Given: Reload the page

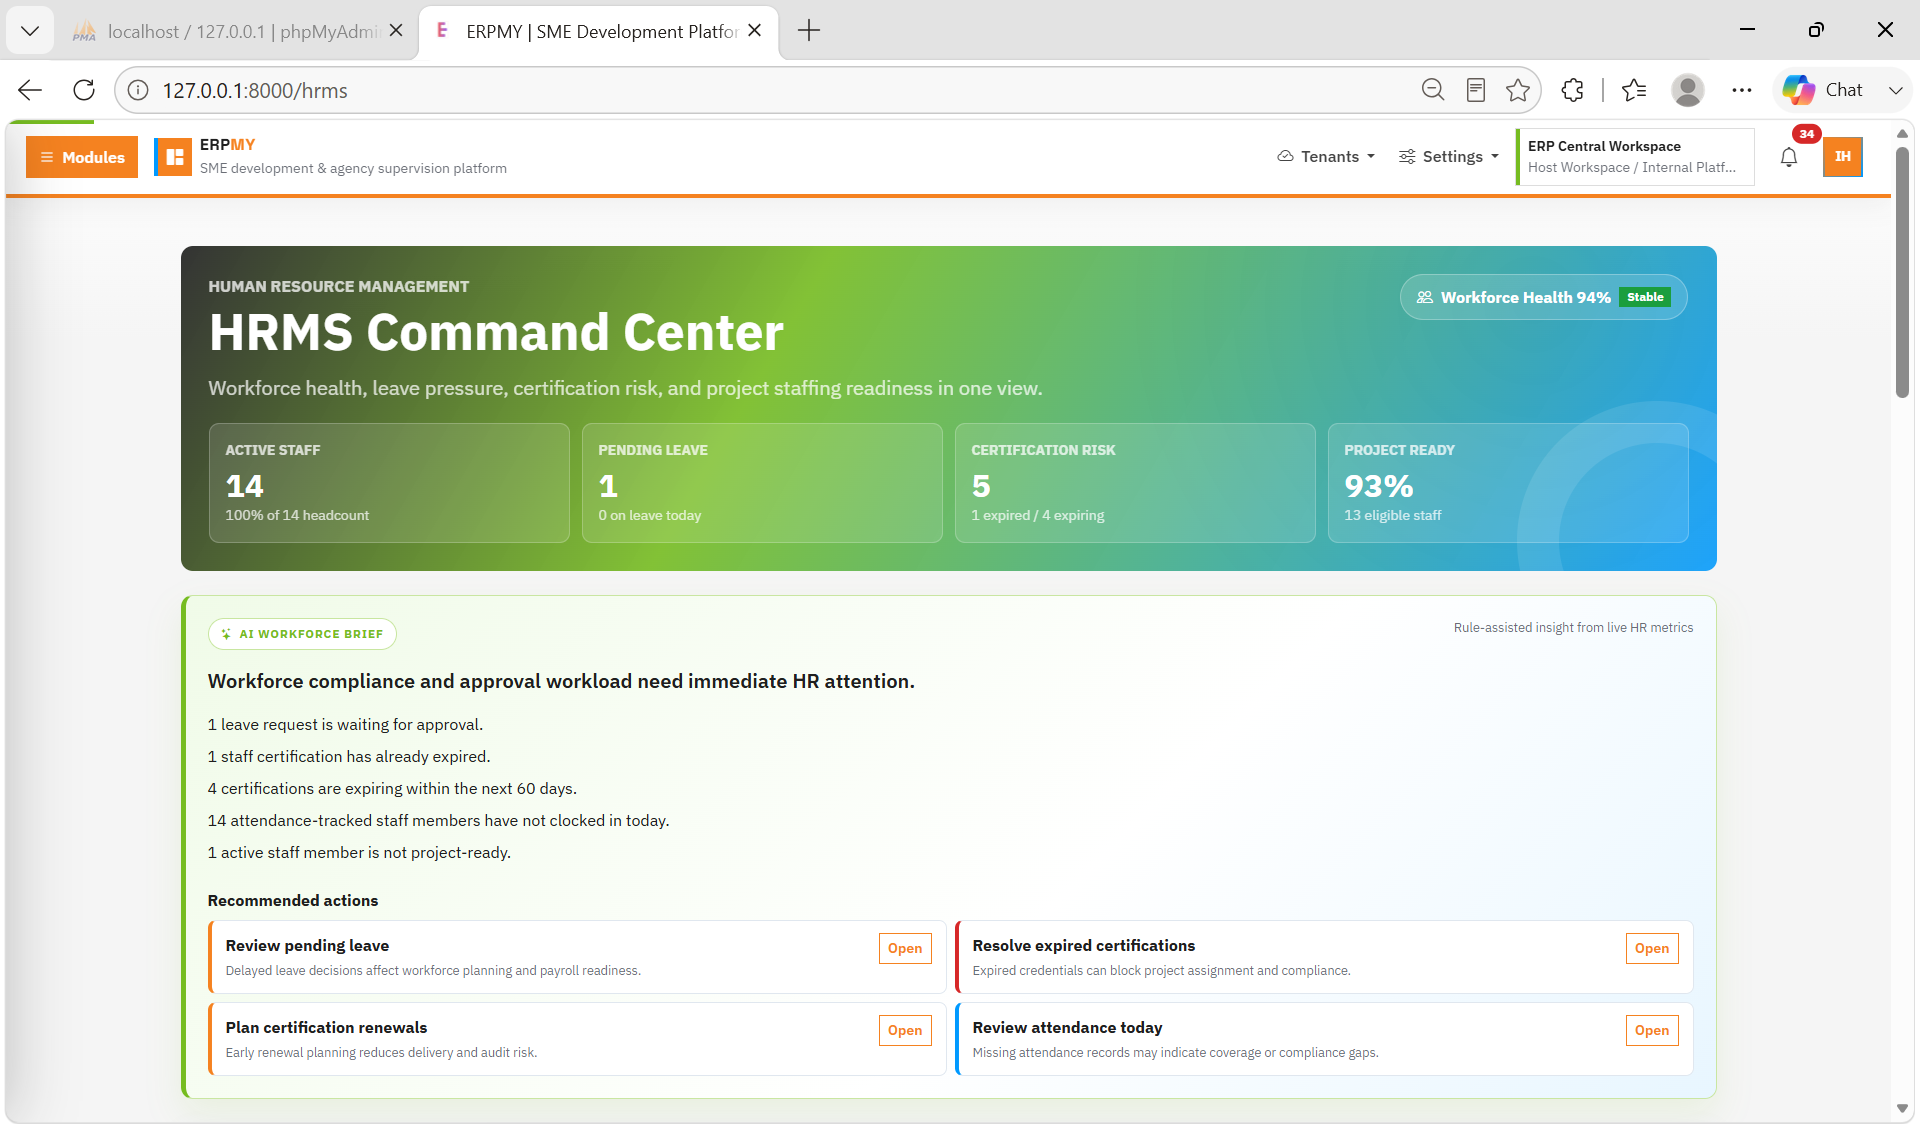Looking at the screenshot, I should (x=84, y=90).
